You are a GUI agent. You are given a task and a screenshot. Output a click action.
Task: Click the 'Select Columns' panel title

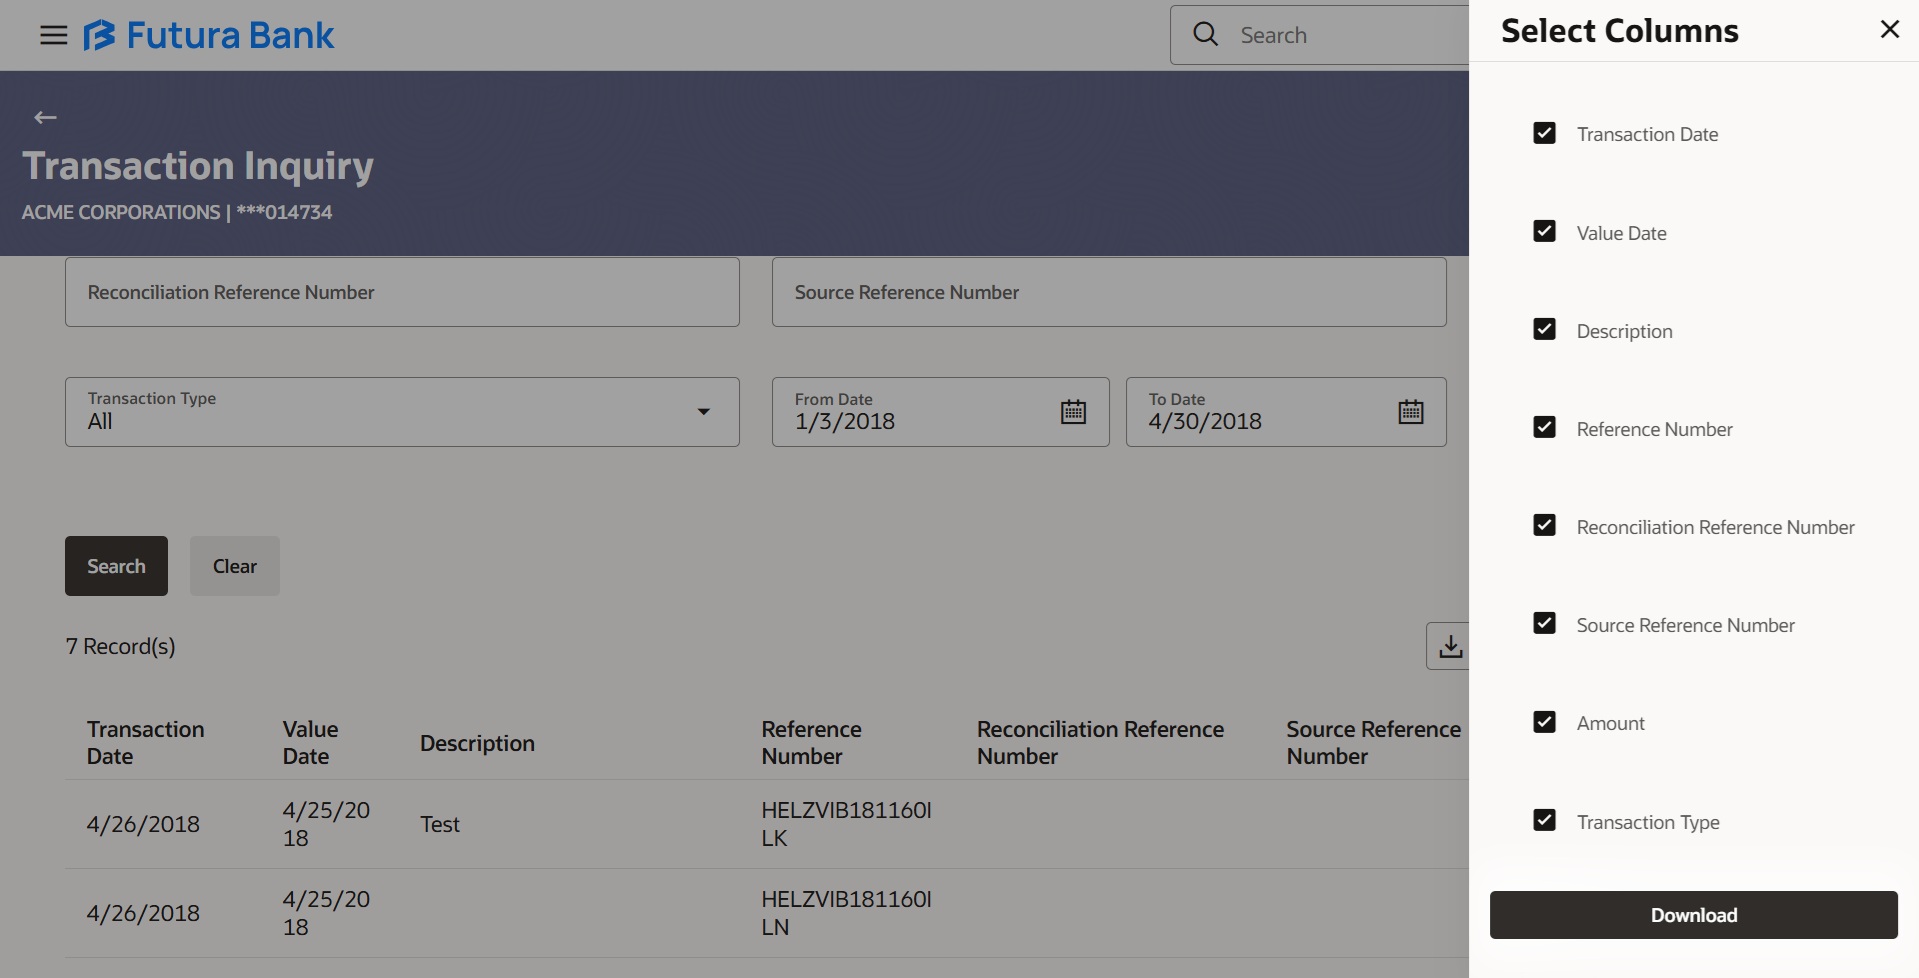[1620, 31]
